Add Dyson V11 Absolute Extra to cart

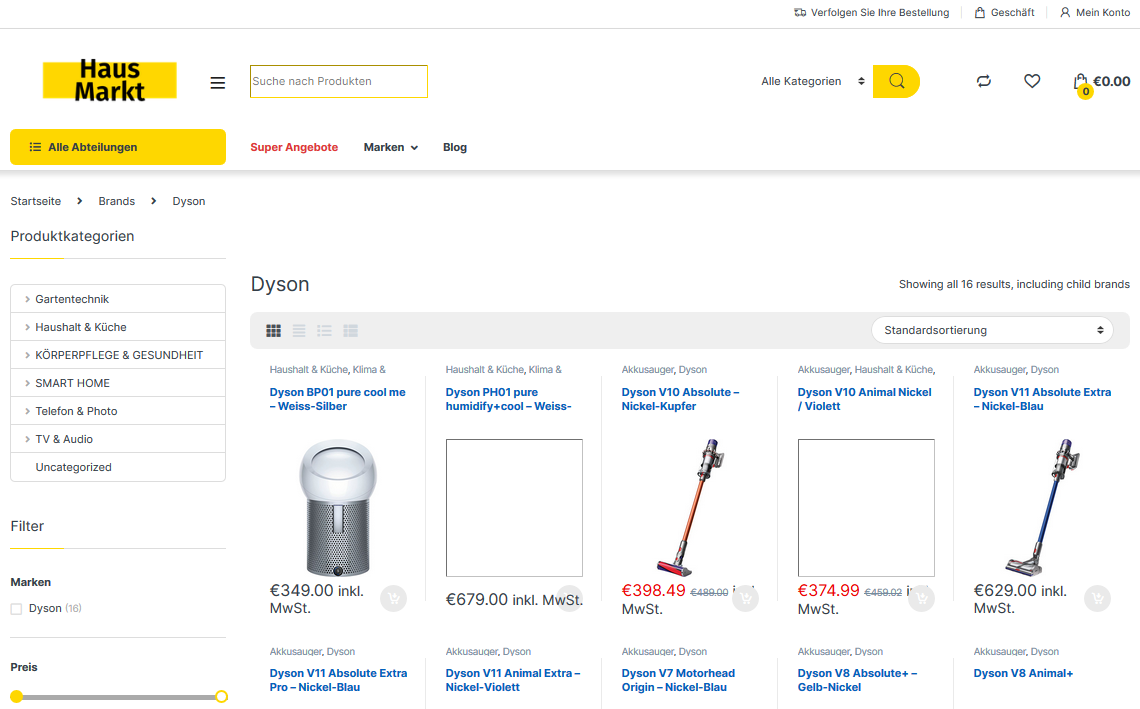point(1097,598)
